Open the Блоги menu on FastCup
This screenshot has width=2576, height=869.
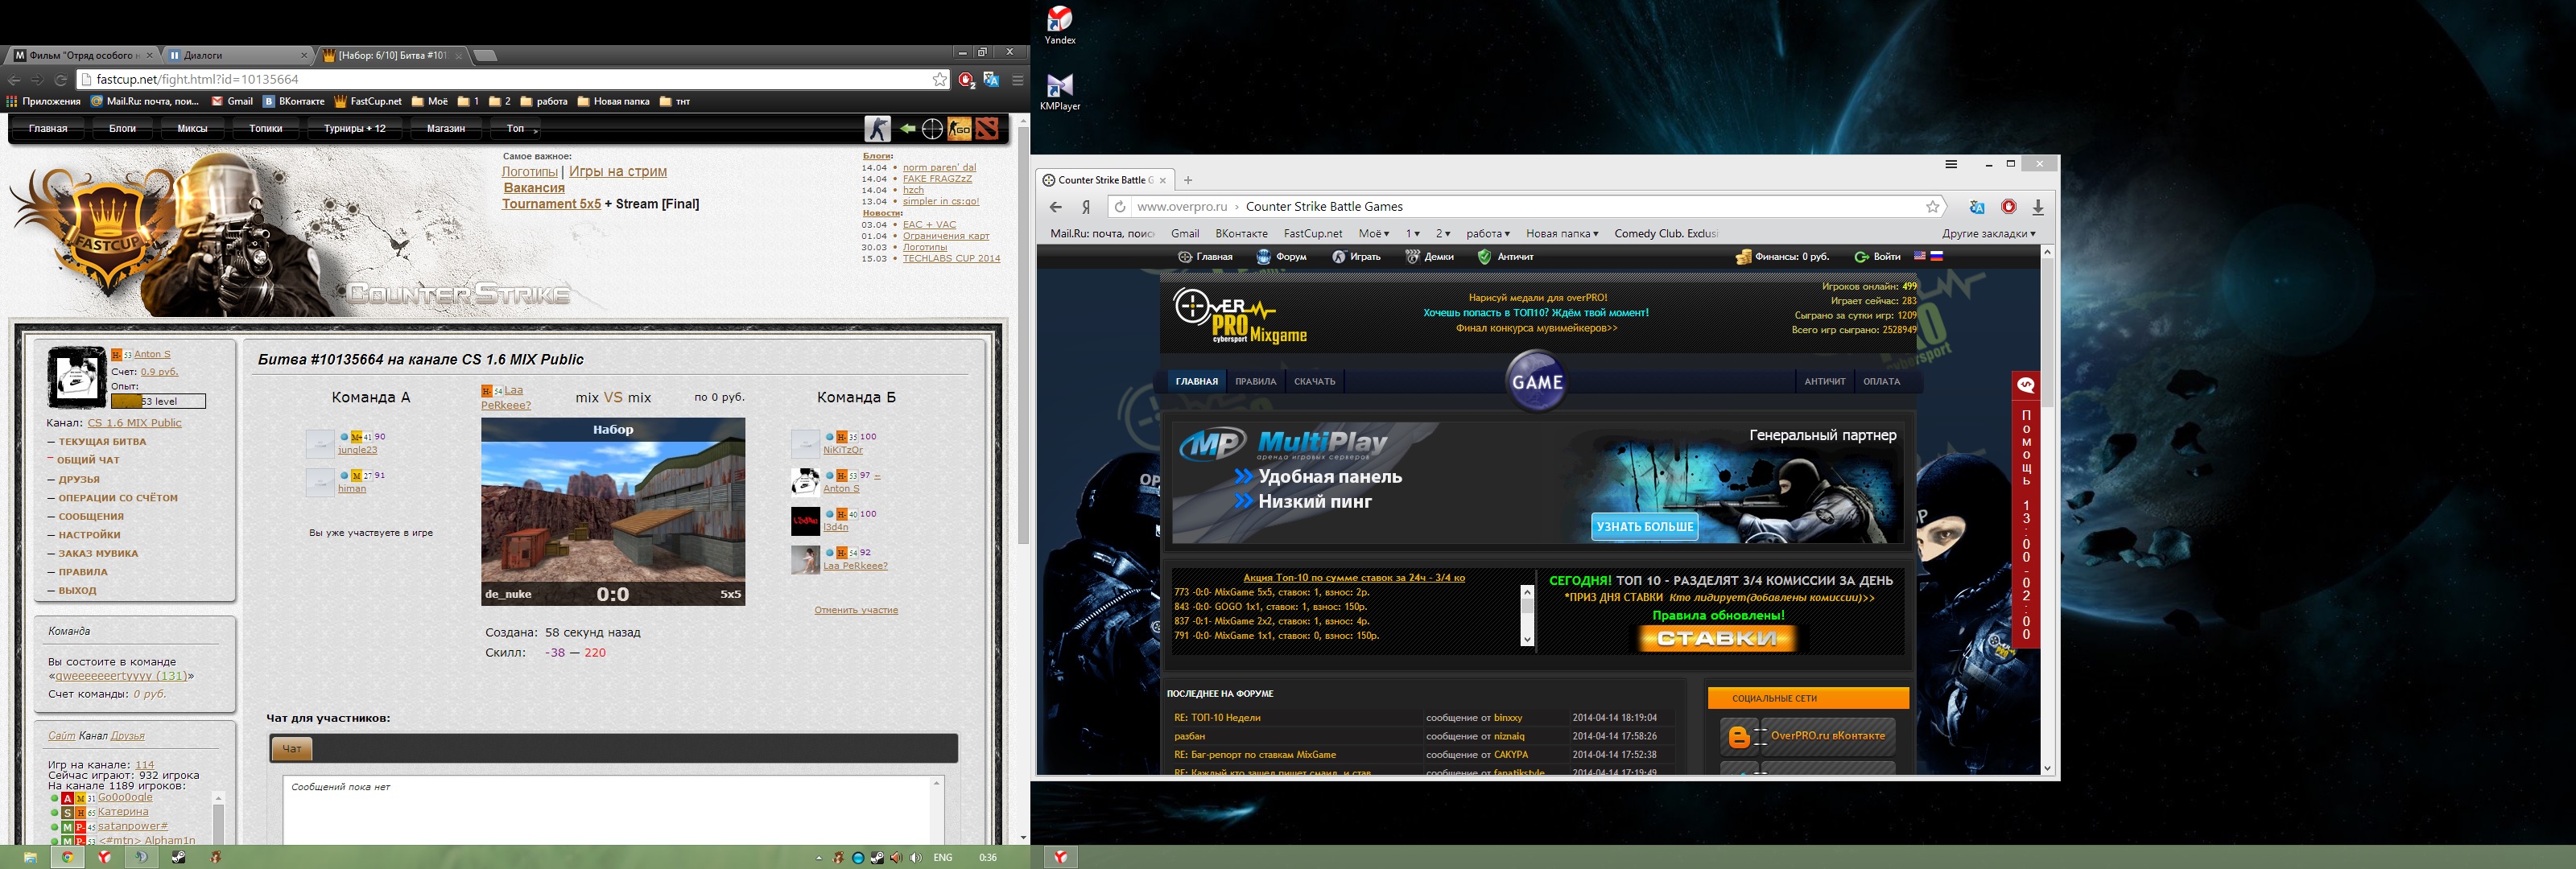click(x=122, y=129)
